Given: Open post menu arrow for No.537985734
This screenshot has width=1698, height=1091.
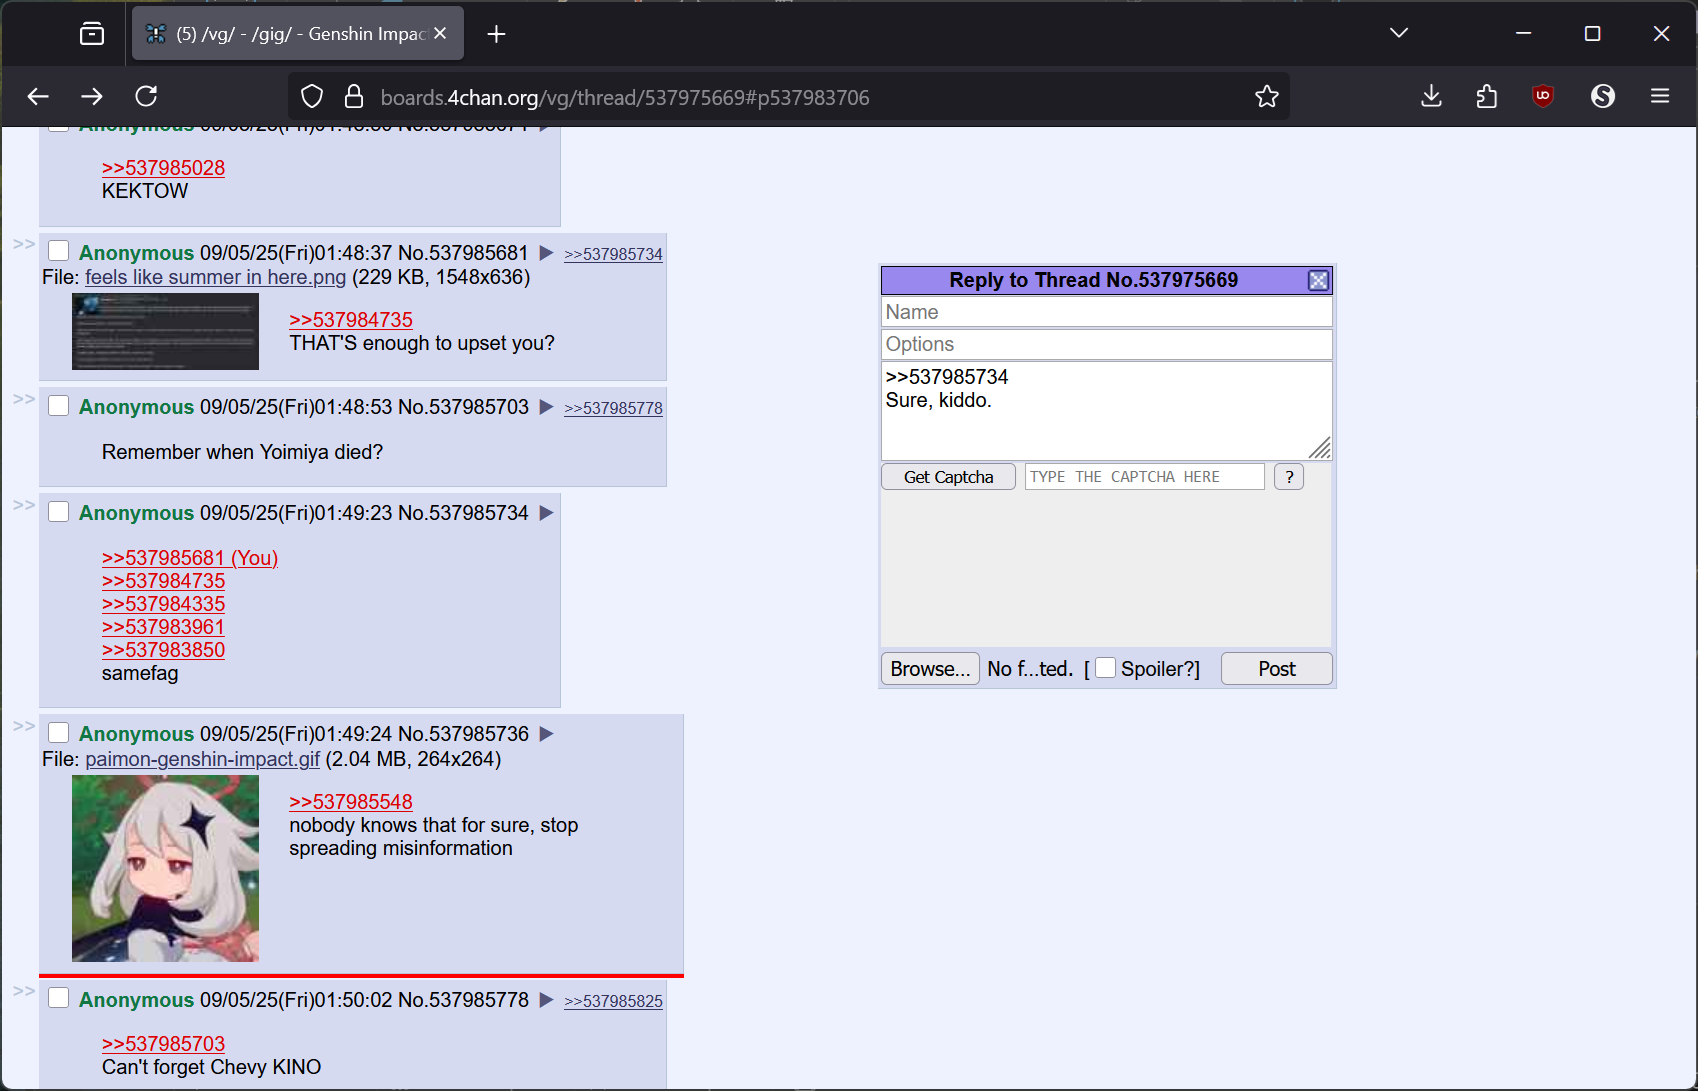Looking at the screenshot, I should [546, 513].
